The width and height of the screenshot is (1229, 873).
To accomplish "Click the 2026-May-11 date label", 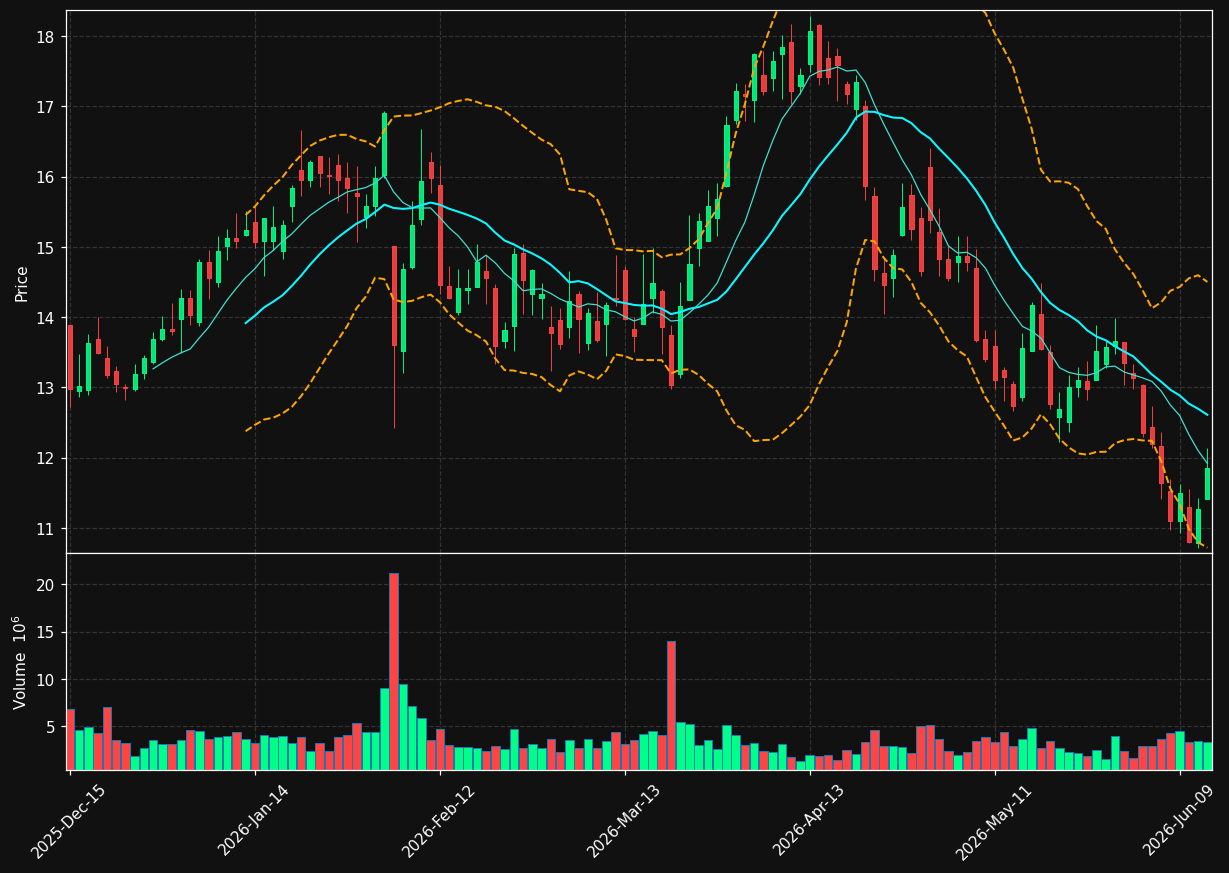I will pyautogui.click(x=994, y=821).
